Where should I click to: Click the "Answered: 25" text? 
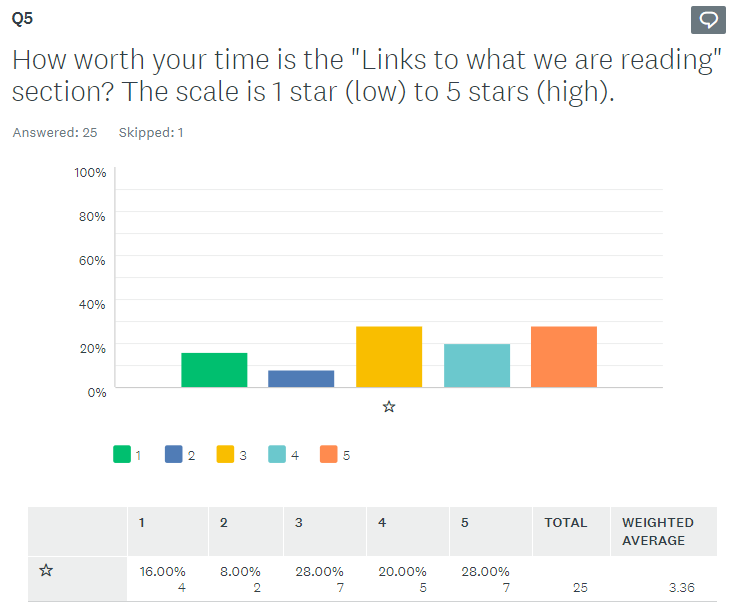pos(54,133)
